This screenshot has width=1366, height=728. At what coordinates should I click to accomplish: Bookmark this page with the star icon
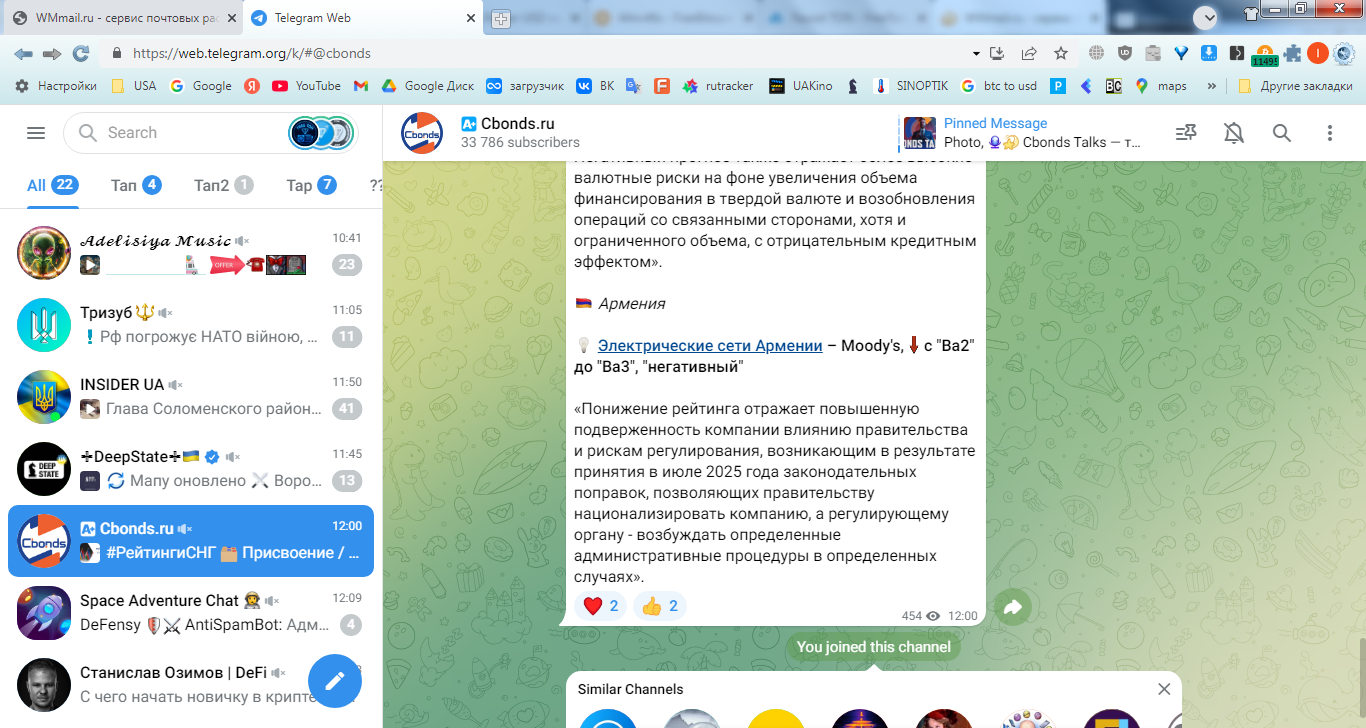pos(1061,53)
